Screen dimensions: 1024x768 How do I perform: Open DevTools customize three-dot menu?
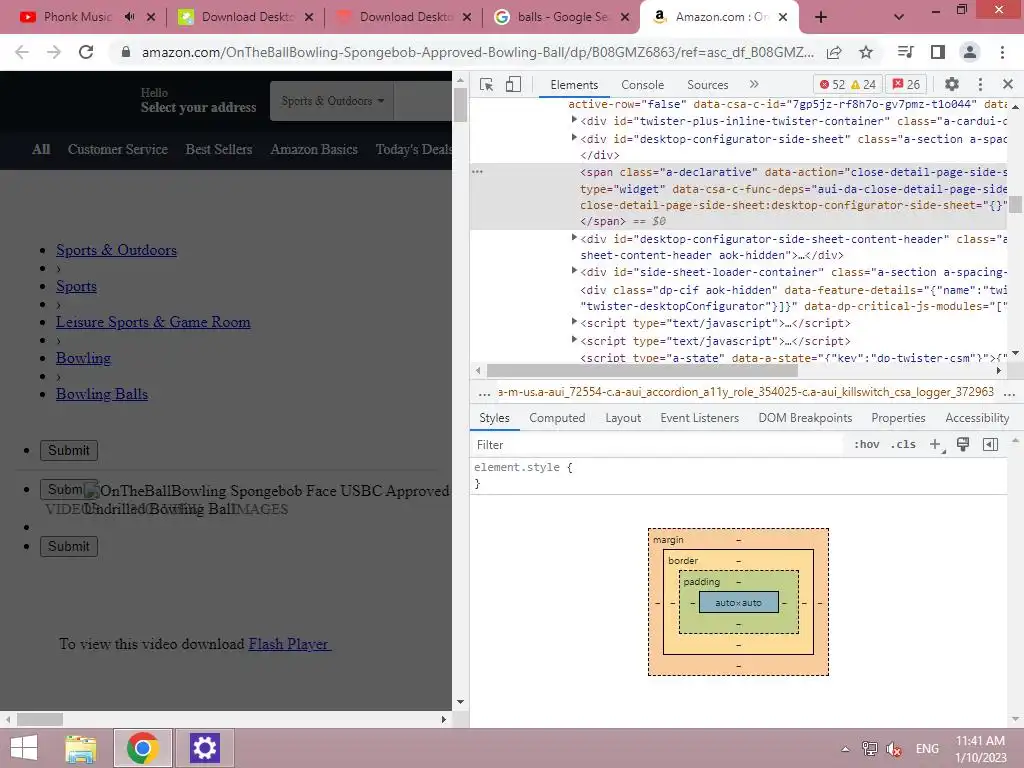click(980, 84)
